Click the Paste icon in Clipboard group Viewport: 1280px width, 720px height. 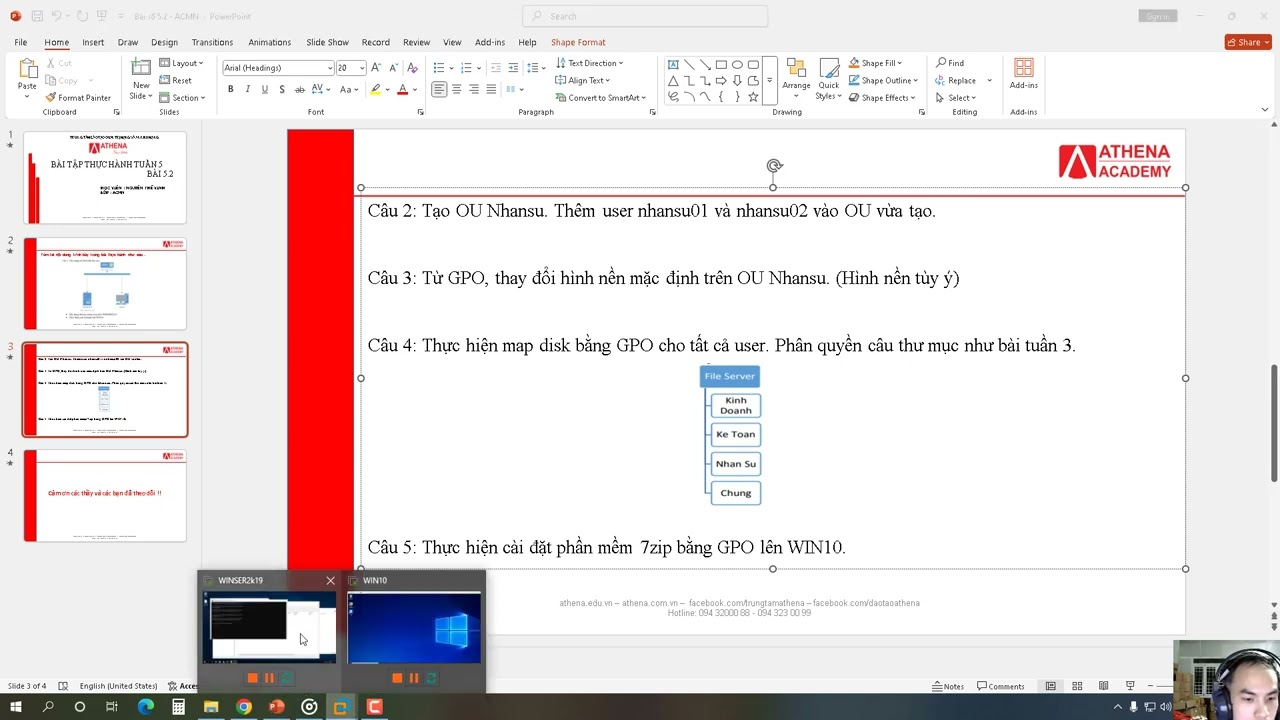click(x=27, y=70)
